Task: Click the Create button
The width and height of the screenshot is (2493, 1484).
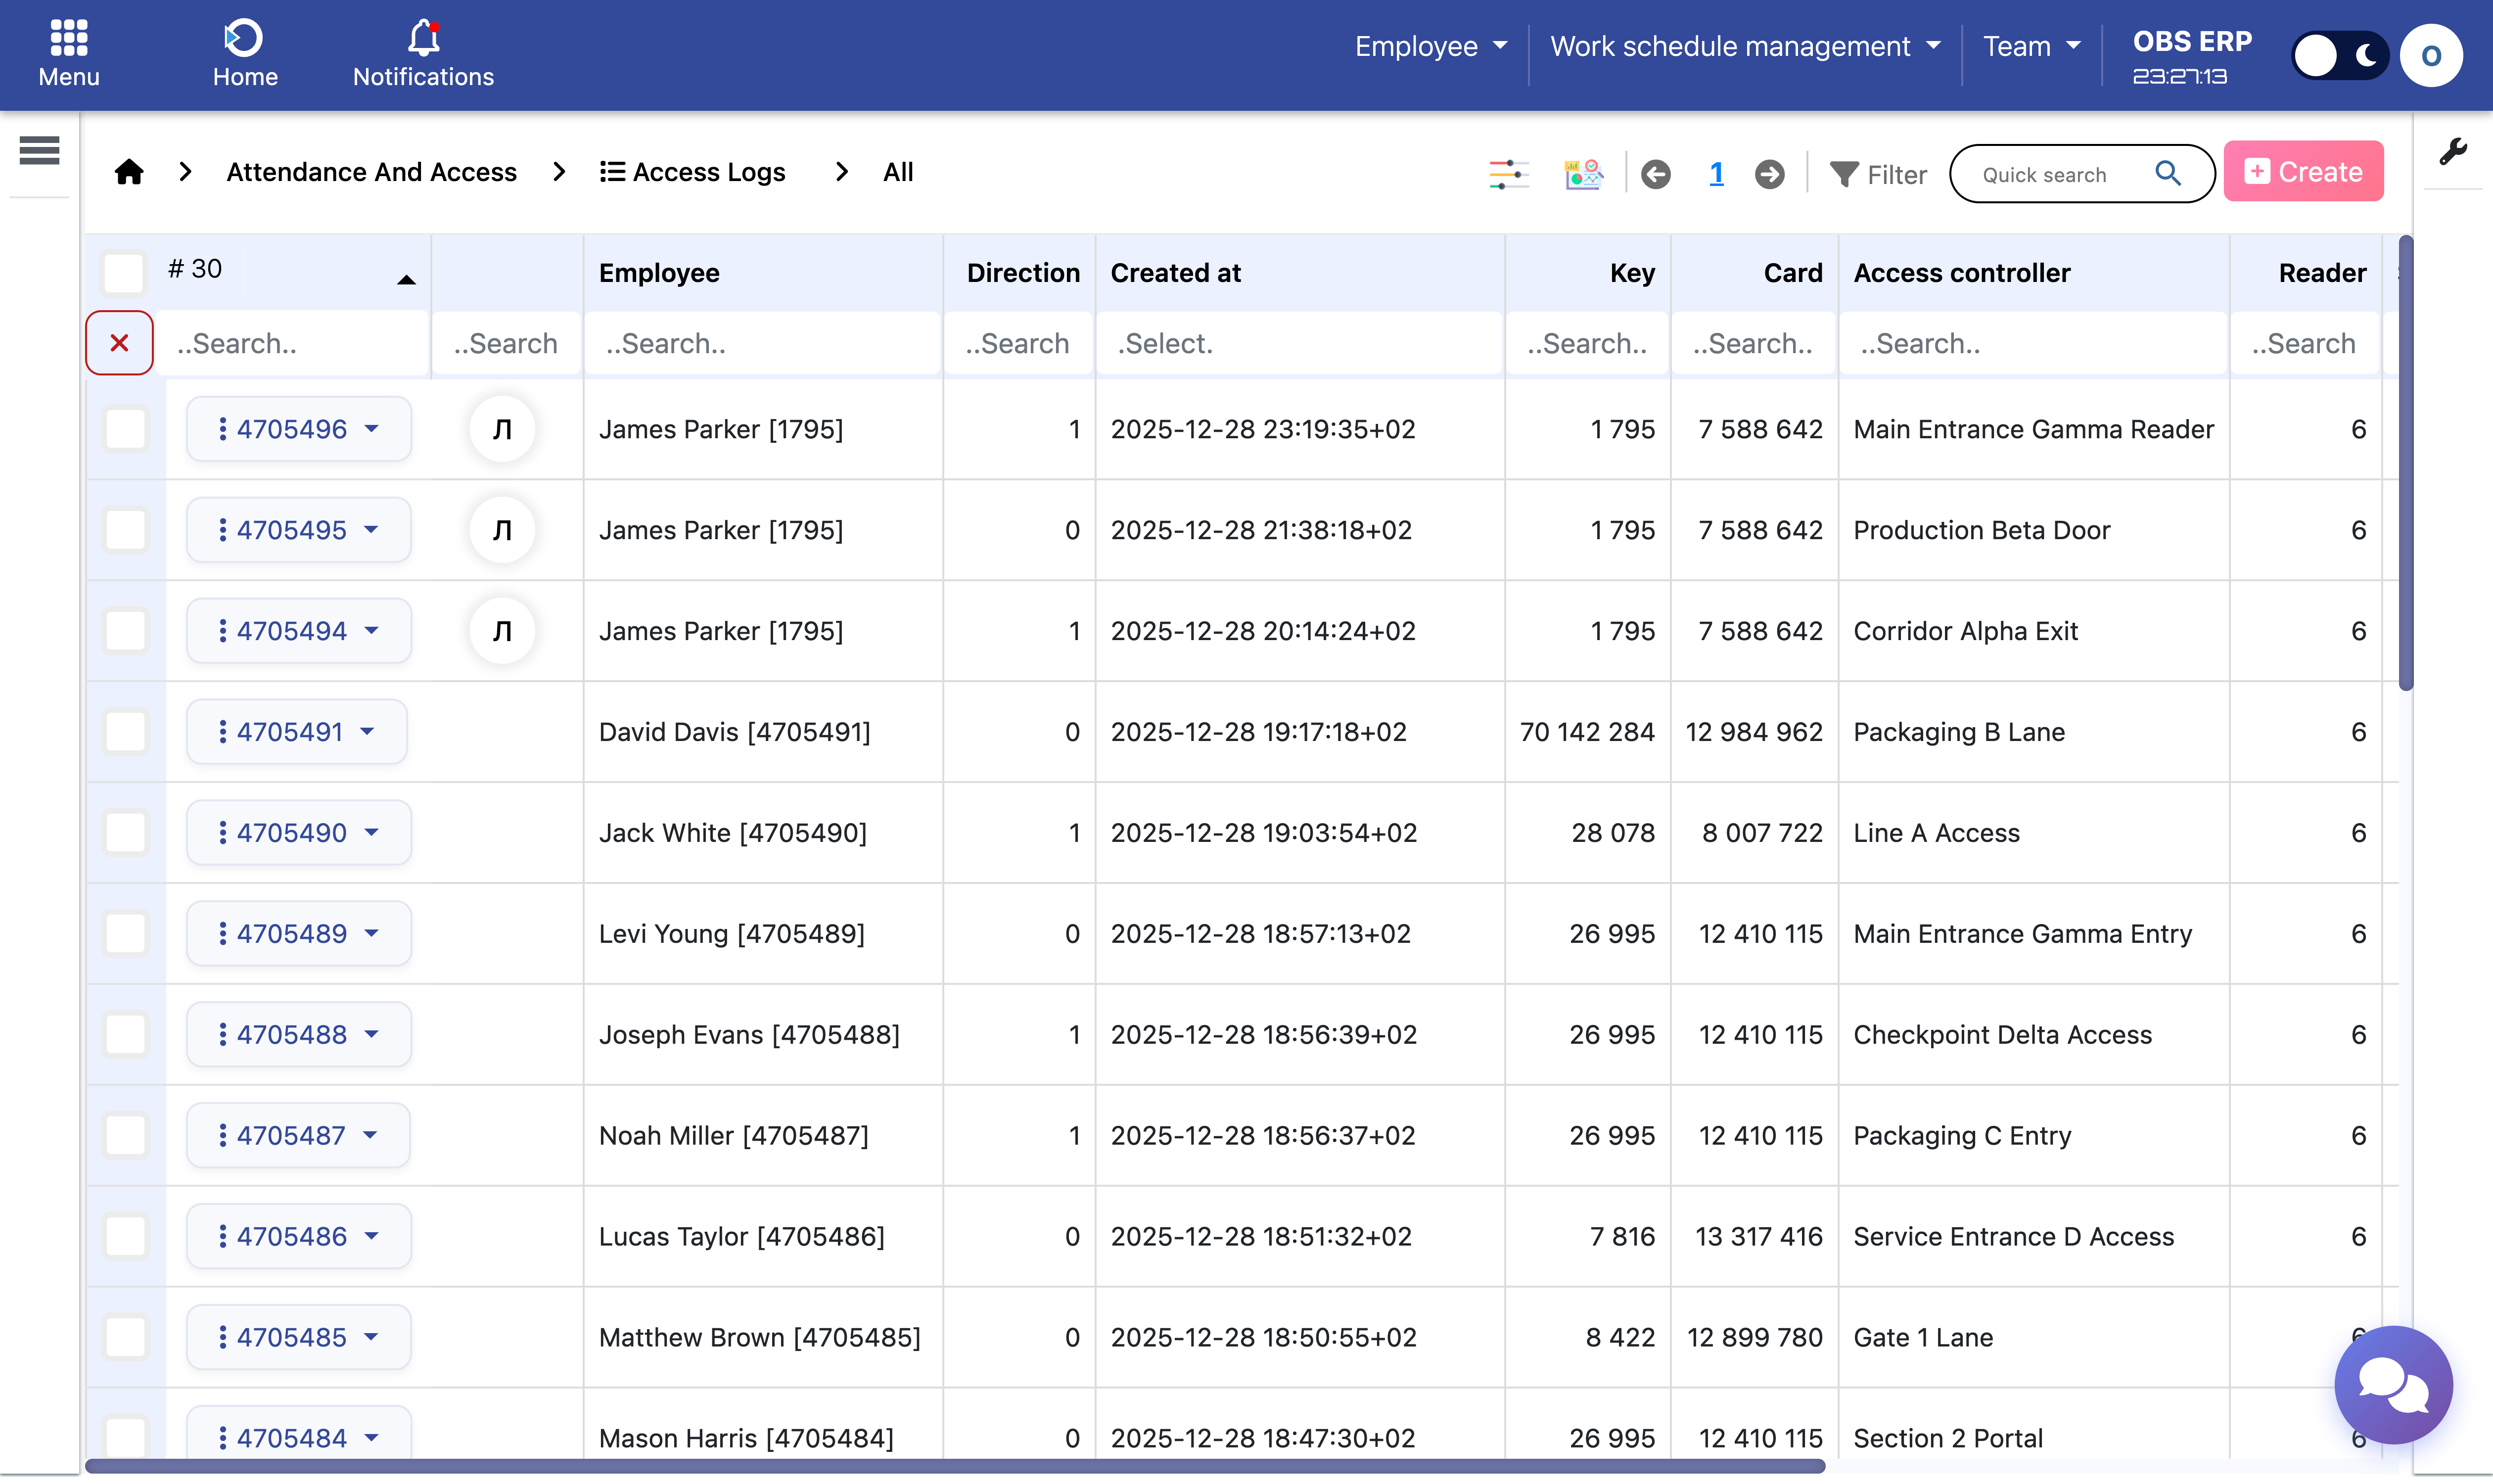Action: (x=2303, y=172)
